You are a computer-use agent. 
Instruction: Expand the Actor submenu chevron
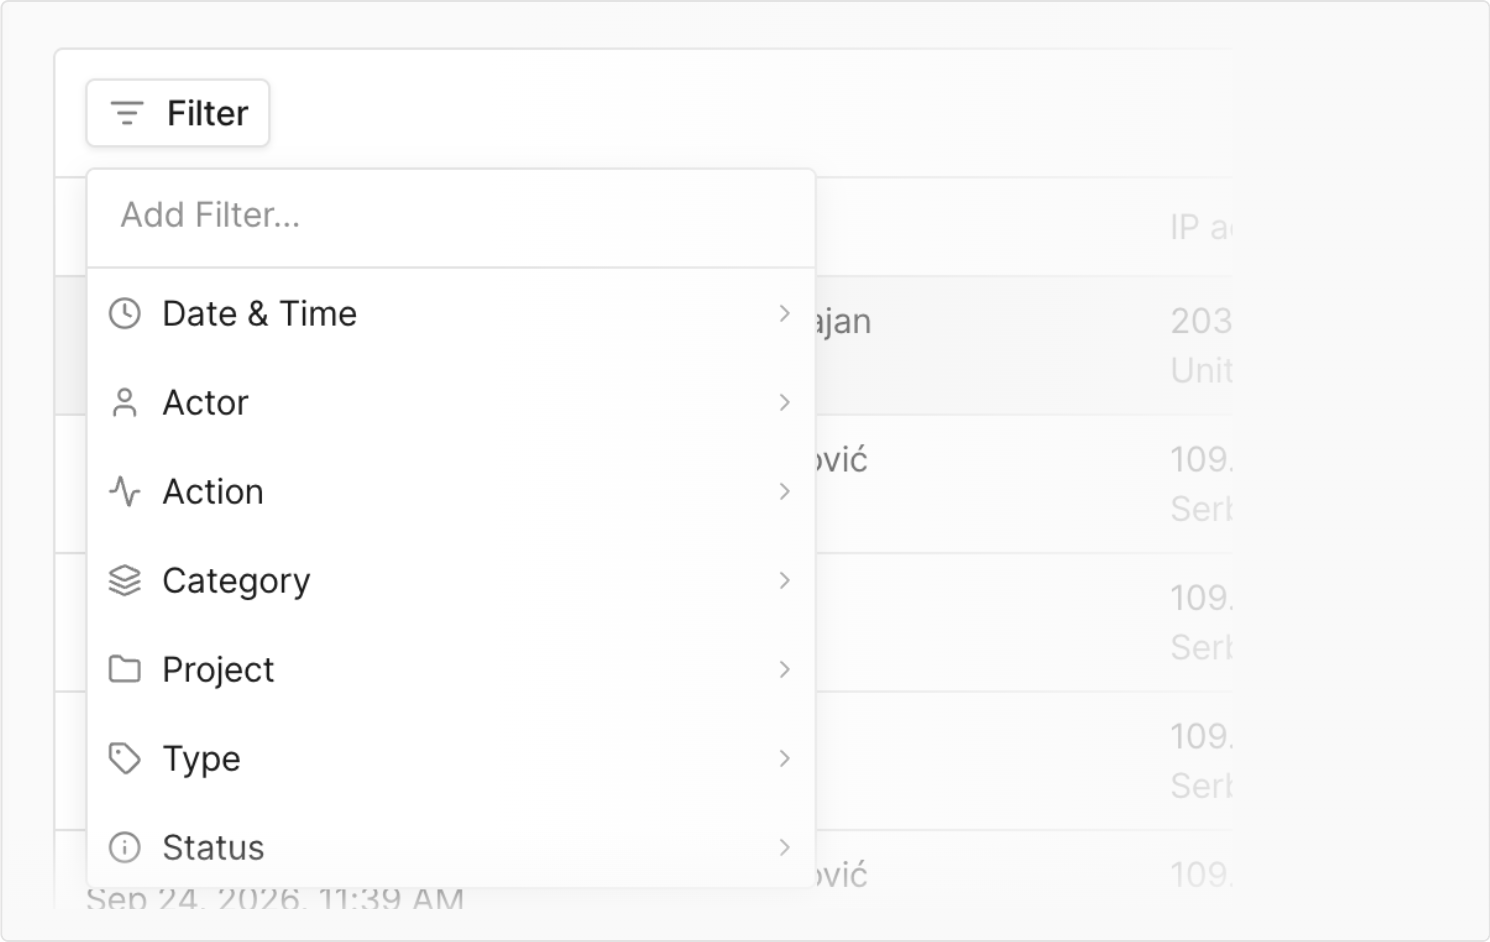tap(785, 402)
